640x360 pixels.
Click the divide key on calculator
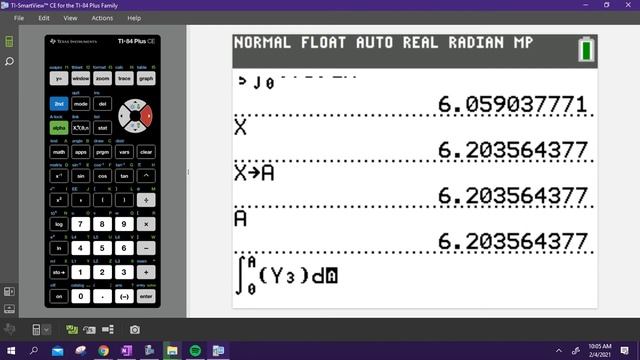(x=146, y=200)
